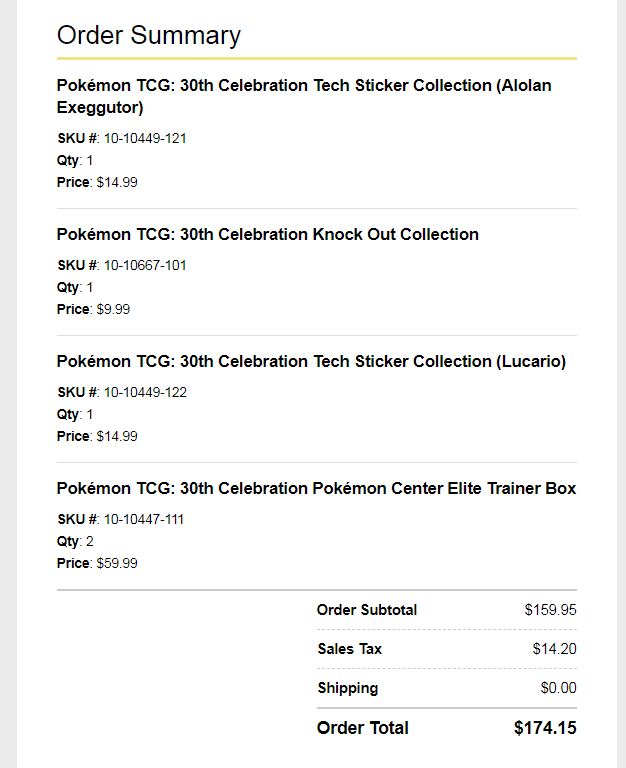
Task: Click the Lucario item's $14.99 price
Action: tap(117, 436)
